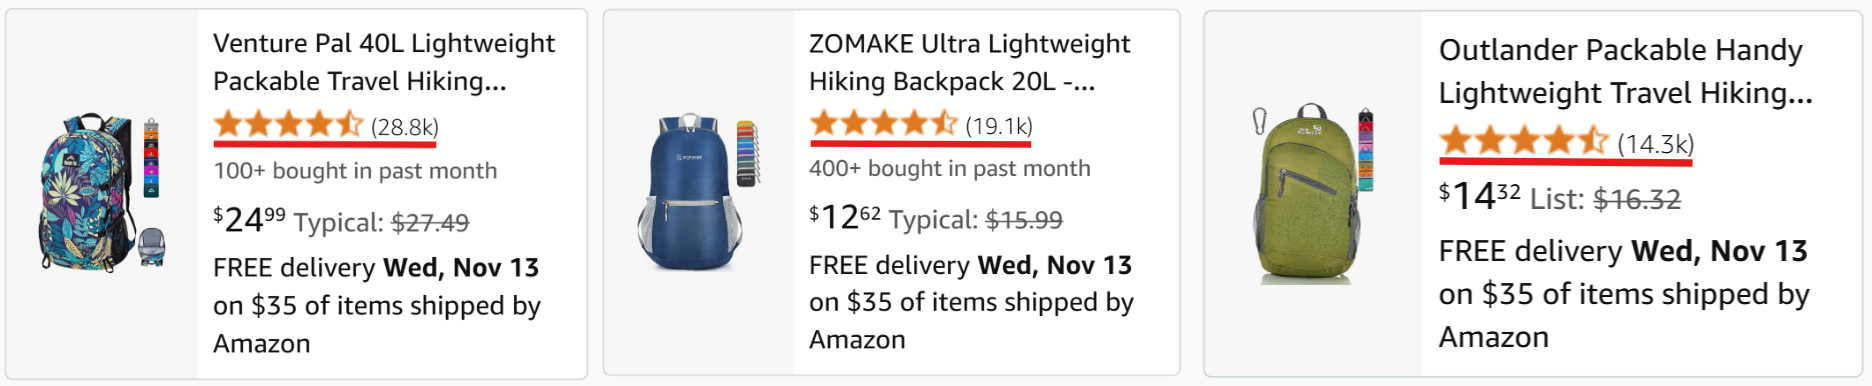
Task: Select the color swatch strip beside ZOMAKE backpack
Action: [x=748, y=153]
